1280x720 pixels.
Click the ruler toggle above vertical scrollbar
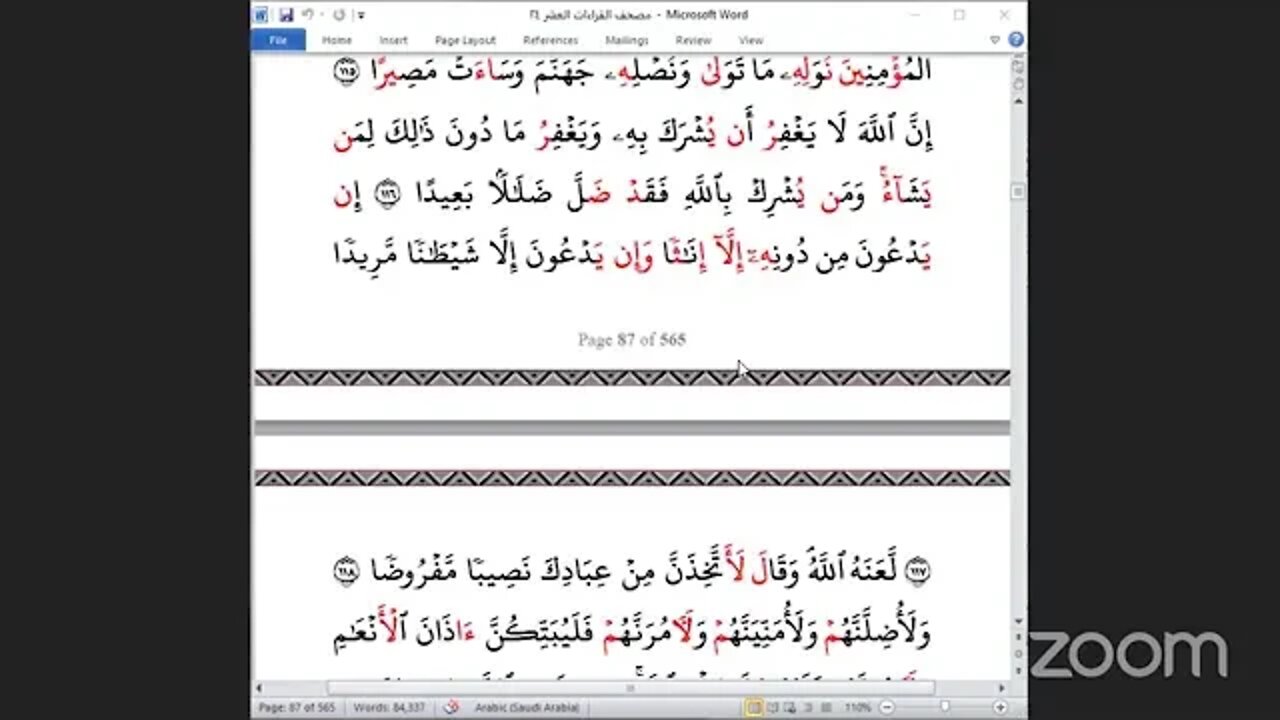pyautogui.click(x=1018, y=65)
